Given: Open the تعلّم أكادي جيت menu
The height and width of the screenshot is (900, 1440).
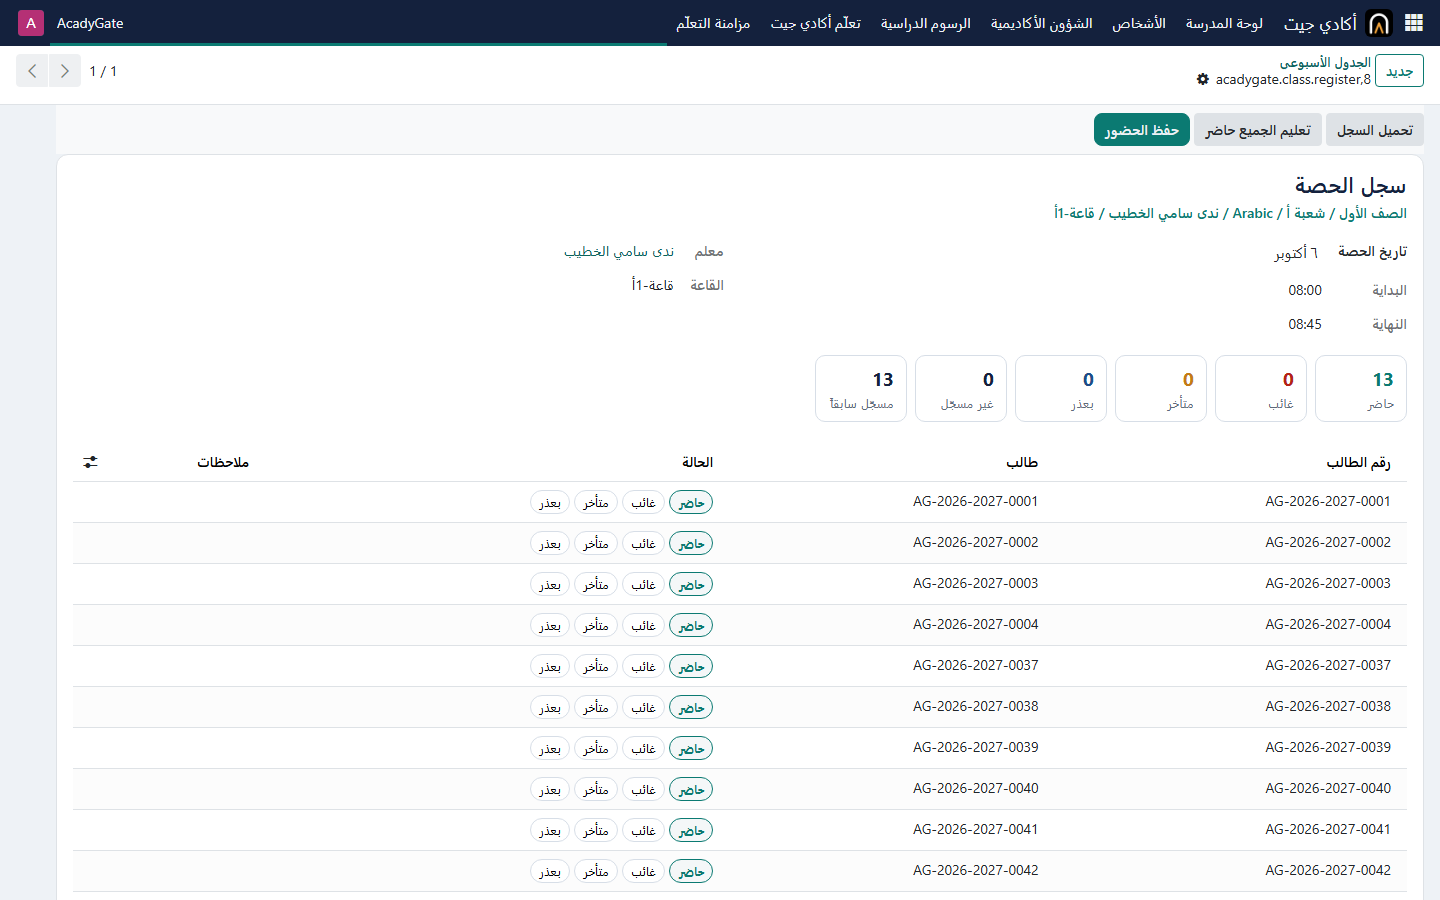Looking at the screenshot, I should click(815, 23).
